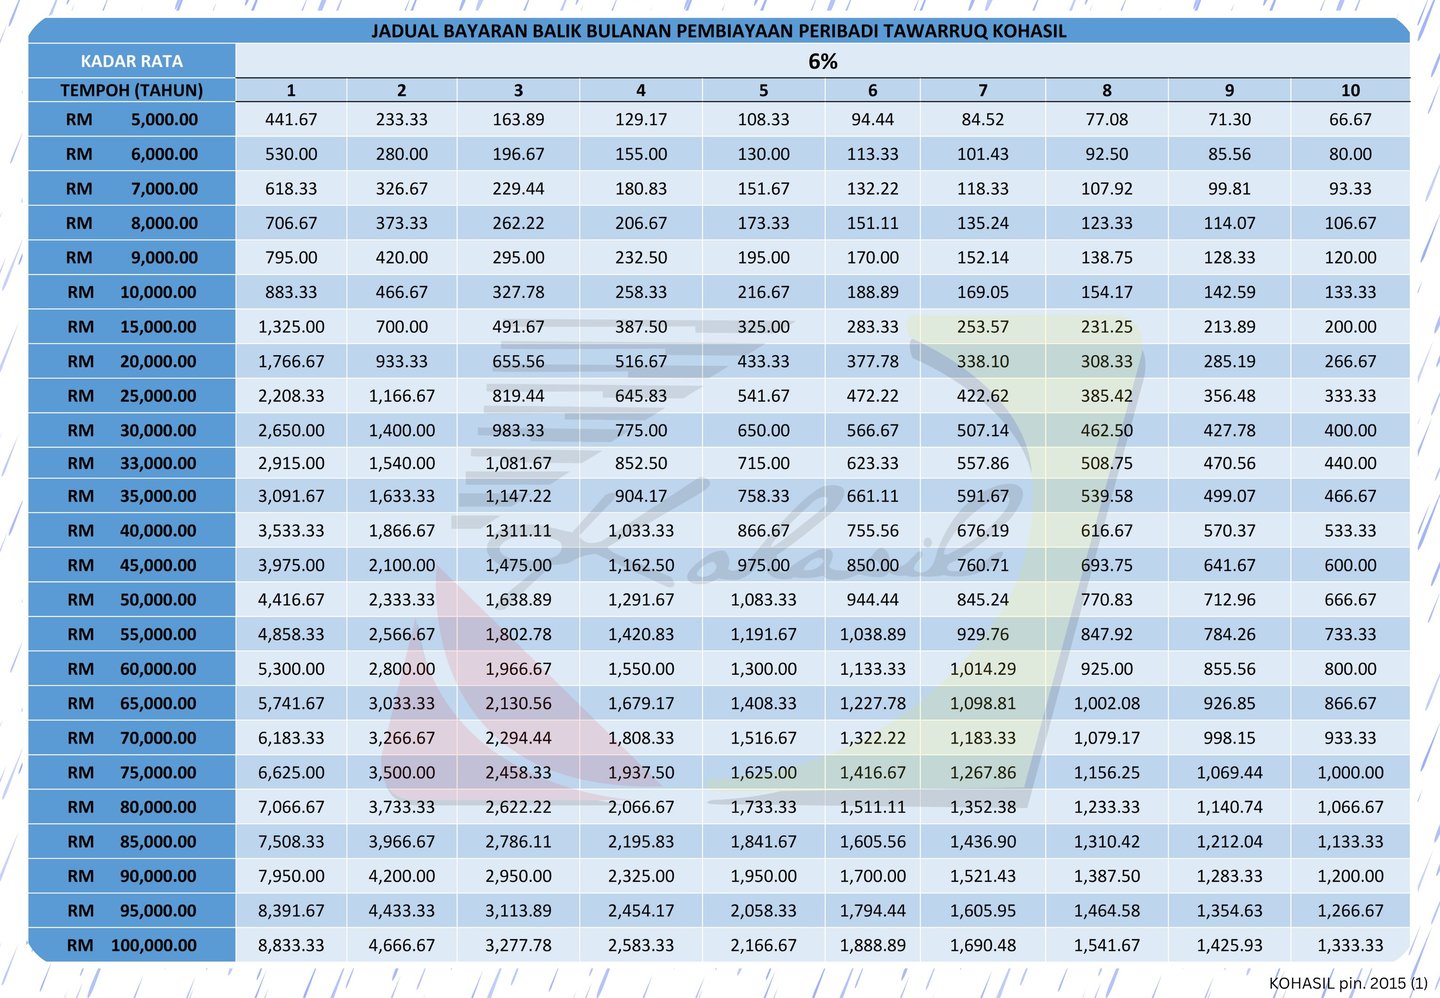Click 1,625.00 in the RM 75,000 row
Viewport: 1440px width, 998px height.
[763, 772]
